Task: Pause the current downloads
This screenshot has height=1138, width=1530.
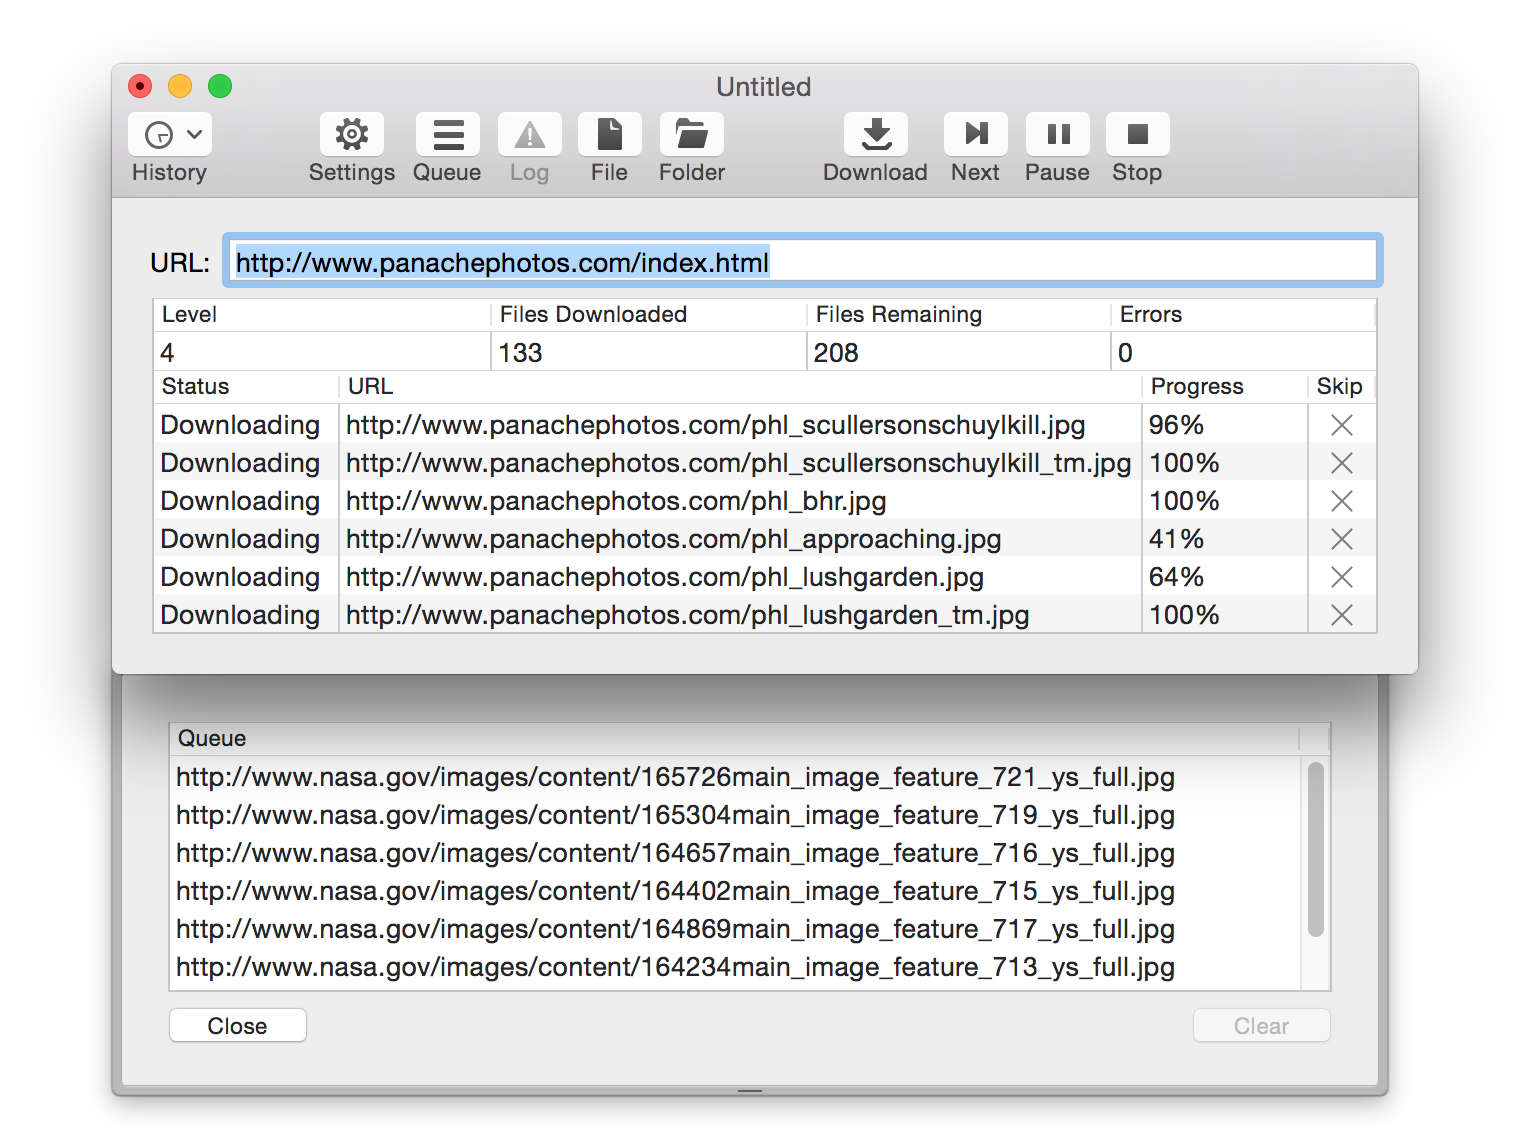Action: [x=1057, y=135]
